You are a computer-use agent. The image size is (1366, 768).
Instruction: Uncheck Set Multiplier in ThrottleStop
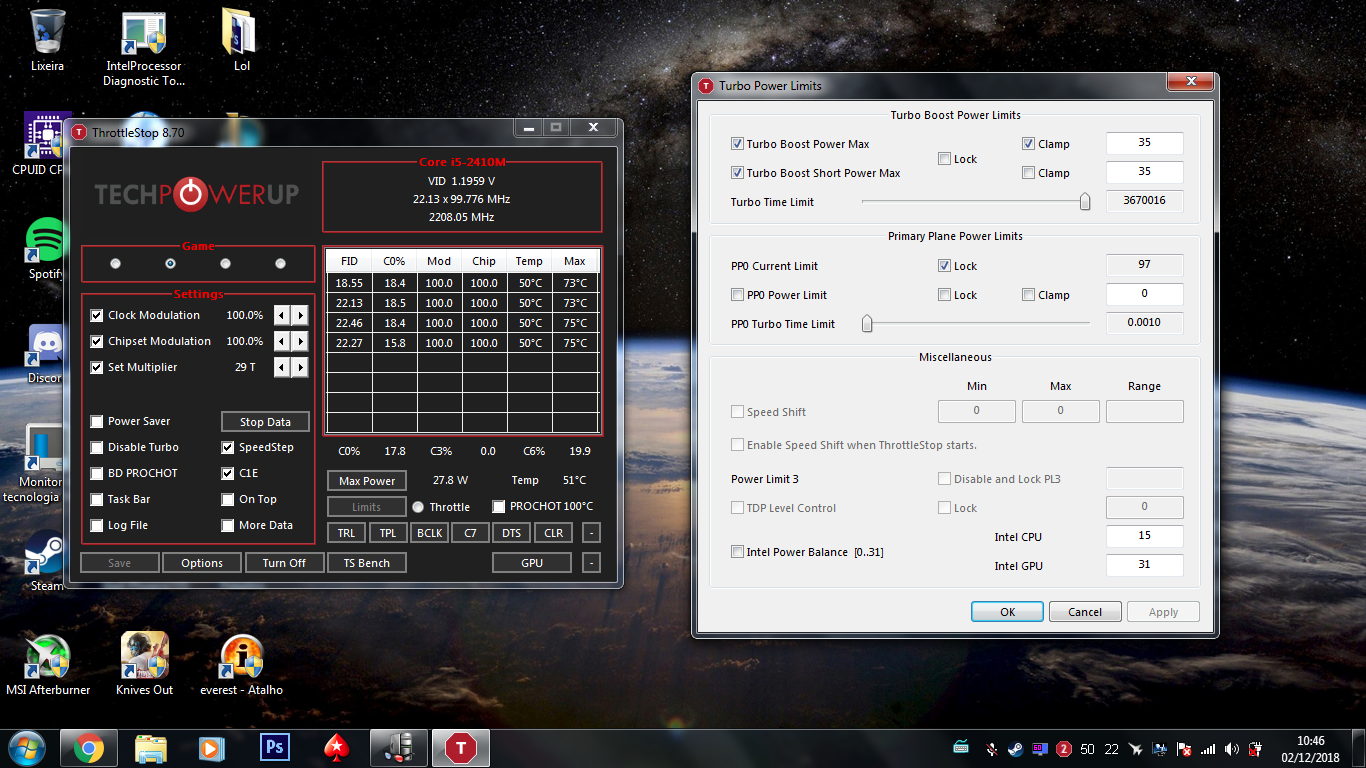[97, 367]
